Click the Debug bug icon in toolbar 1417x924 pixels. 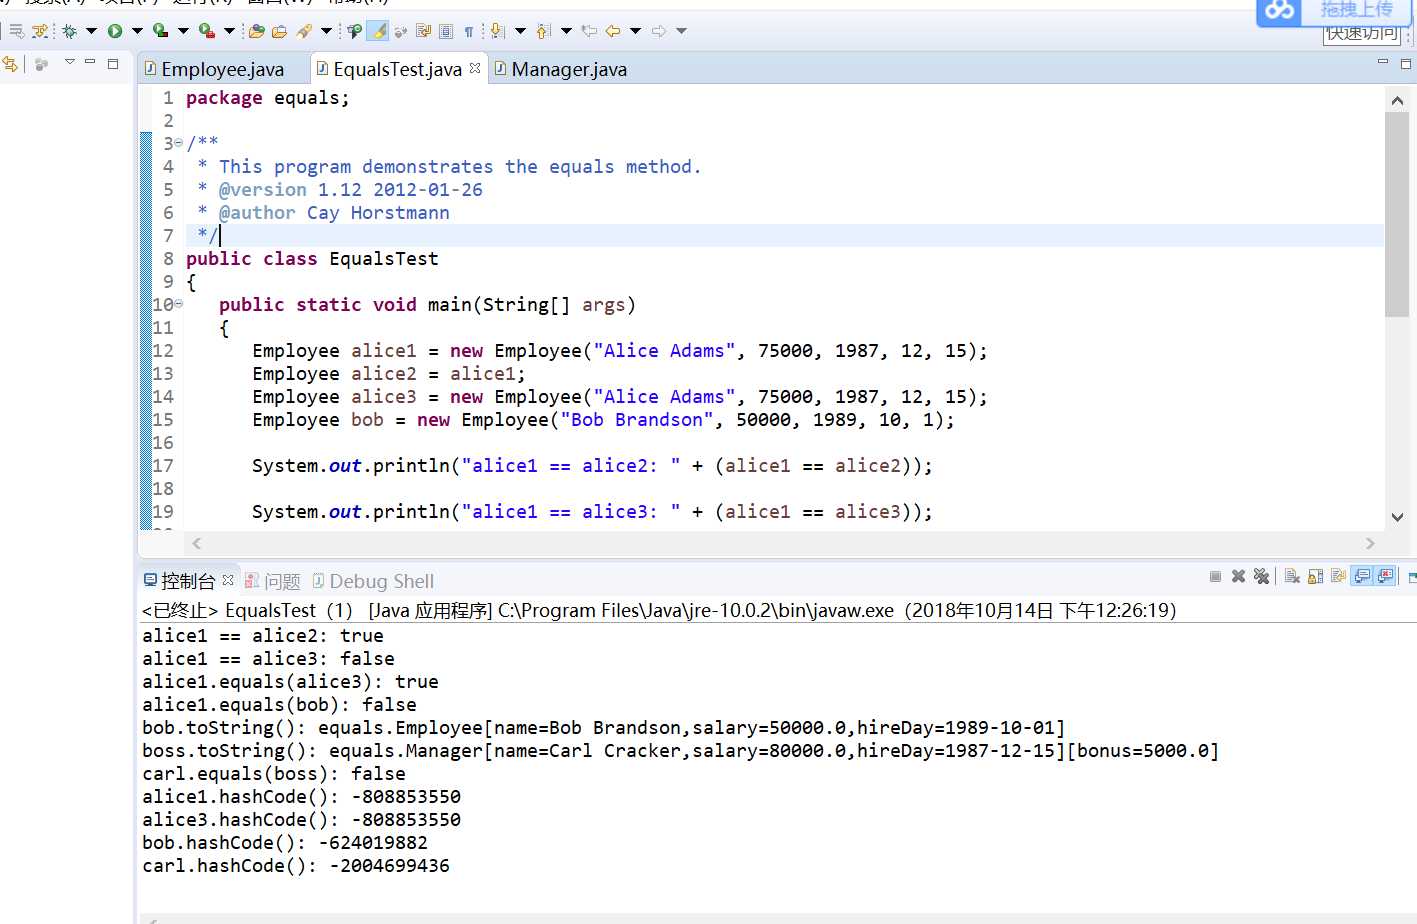(69, 31)
